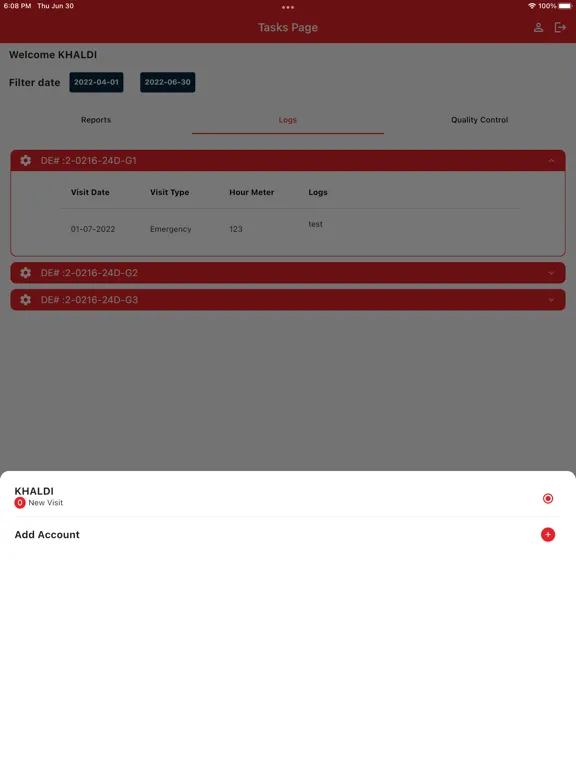Switch to the Reports tab
This screenshot has width=576, height=768.
coord(96,120)
